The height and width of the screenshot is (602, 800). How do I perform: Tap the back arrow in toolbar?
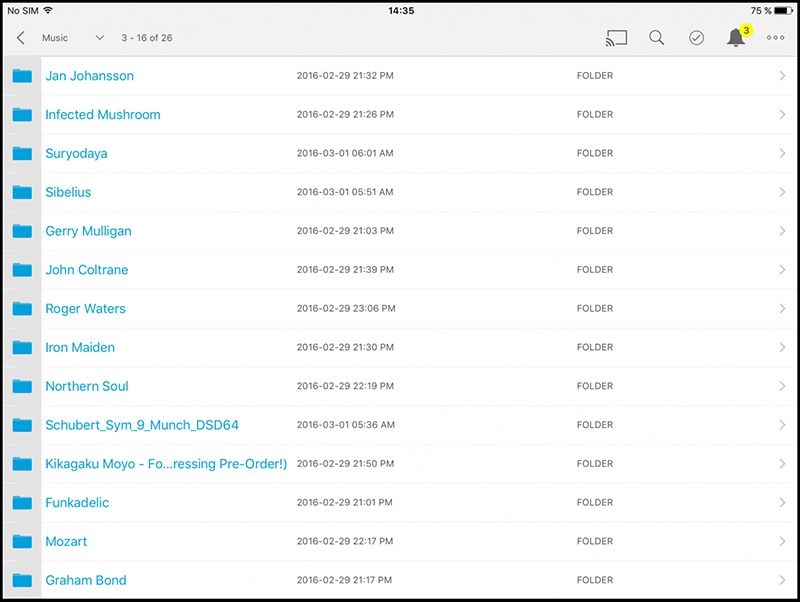click(21, 38)
